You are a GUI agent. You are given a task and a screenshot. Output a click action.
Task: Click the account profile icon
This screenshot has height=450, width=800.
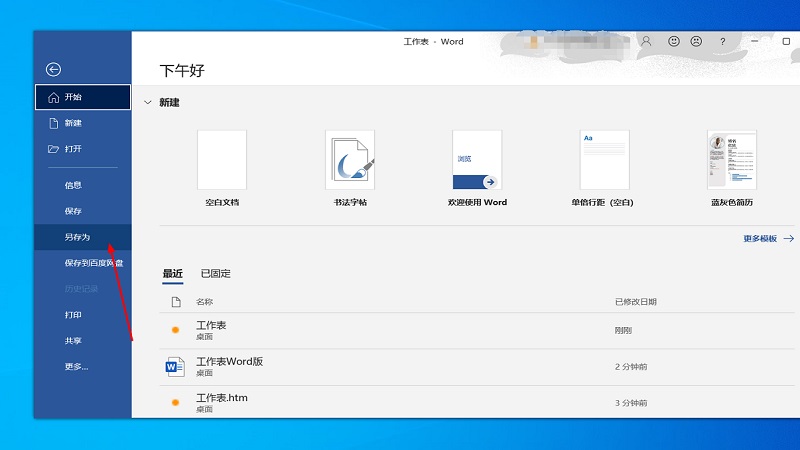pyautogui.click(x=647, y=42)
